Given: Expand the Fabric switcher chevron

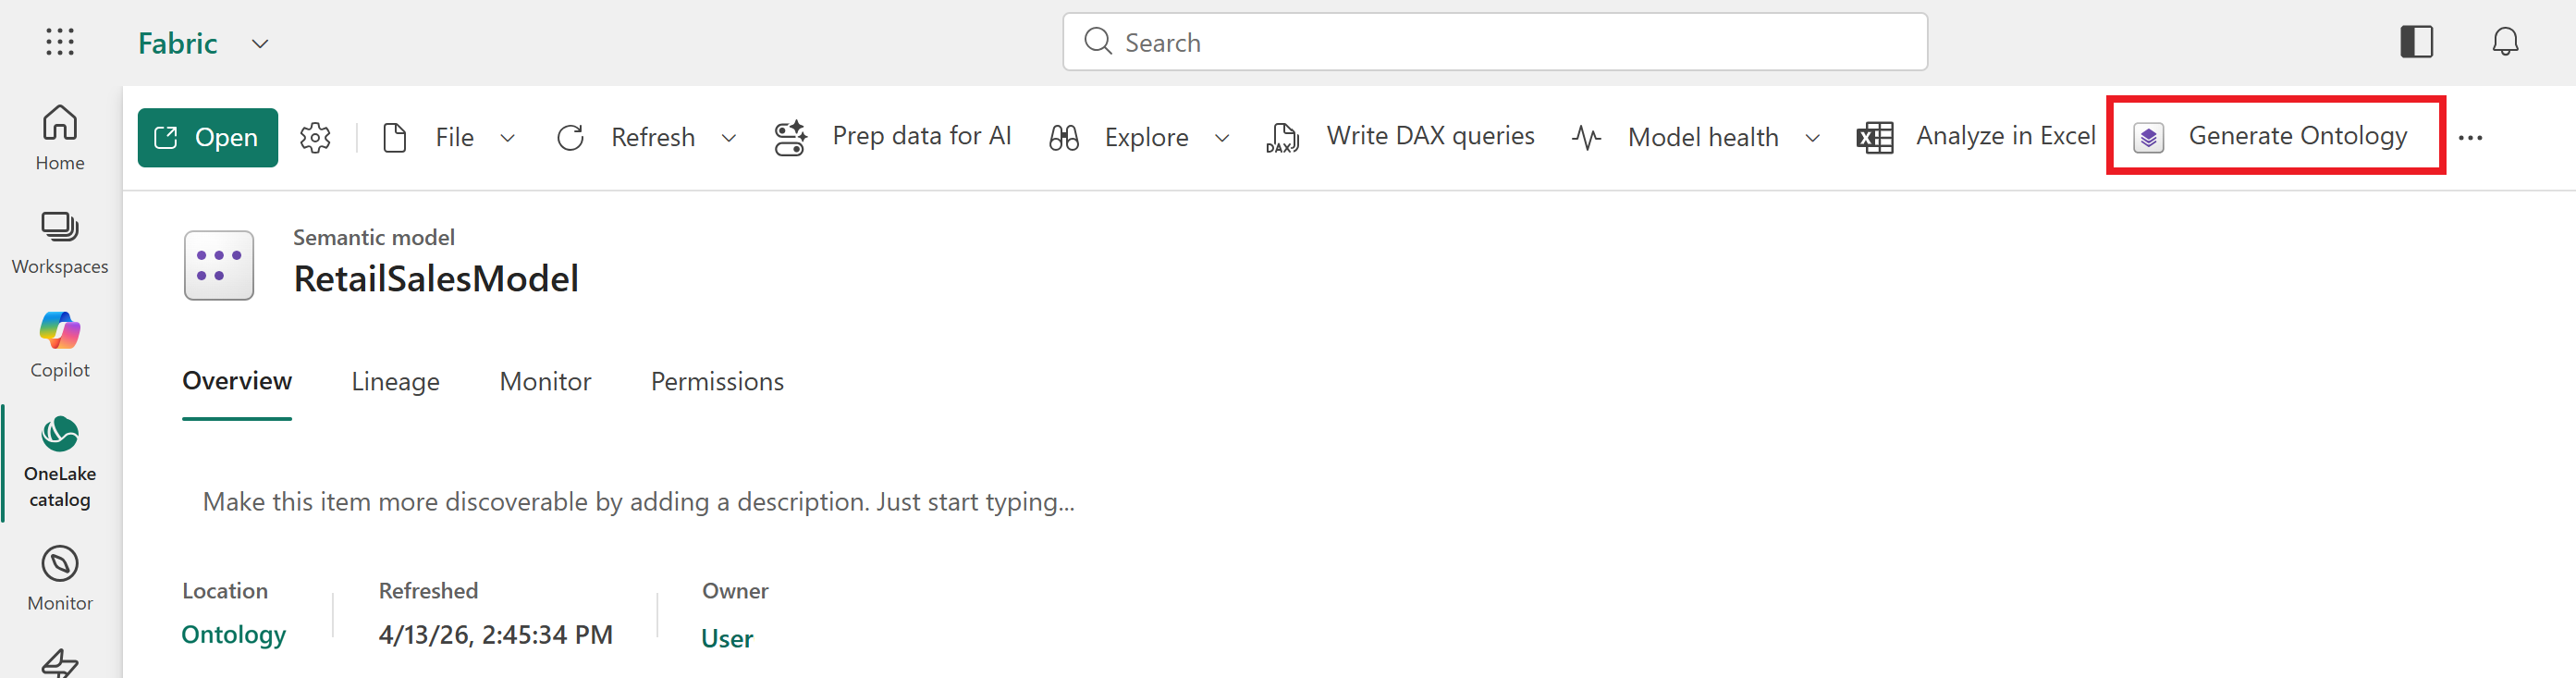Looking at the screenshot, I should [x=260, y=44].
